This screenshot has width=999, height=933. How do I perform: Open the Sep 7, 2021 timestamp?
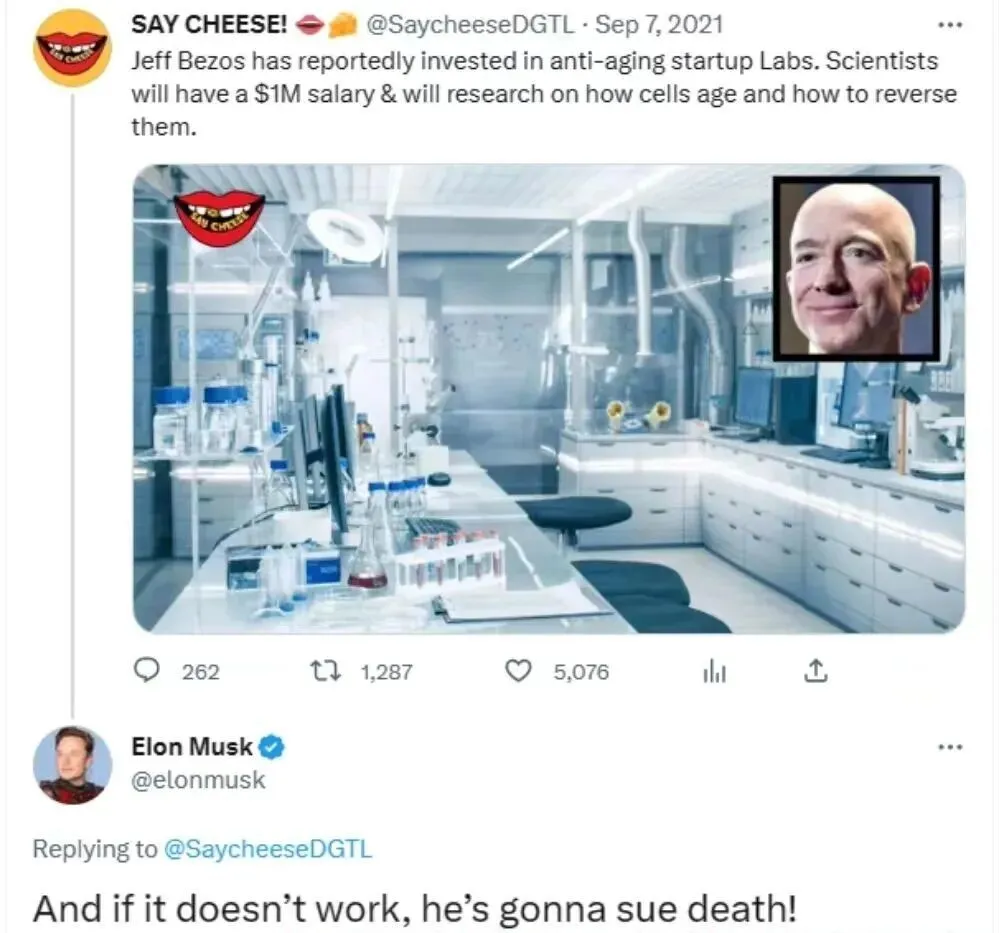point(659,24)
